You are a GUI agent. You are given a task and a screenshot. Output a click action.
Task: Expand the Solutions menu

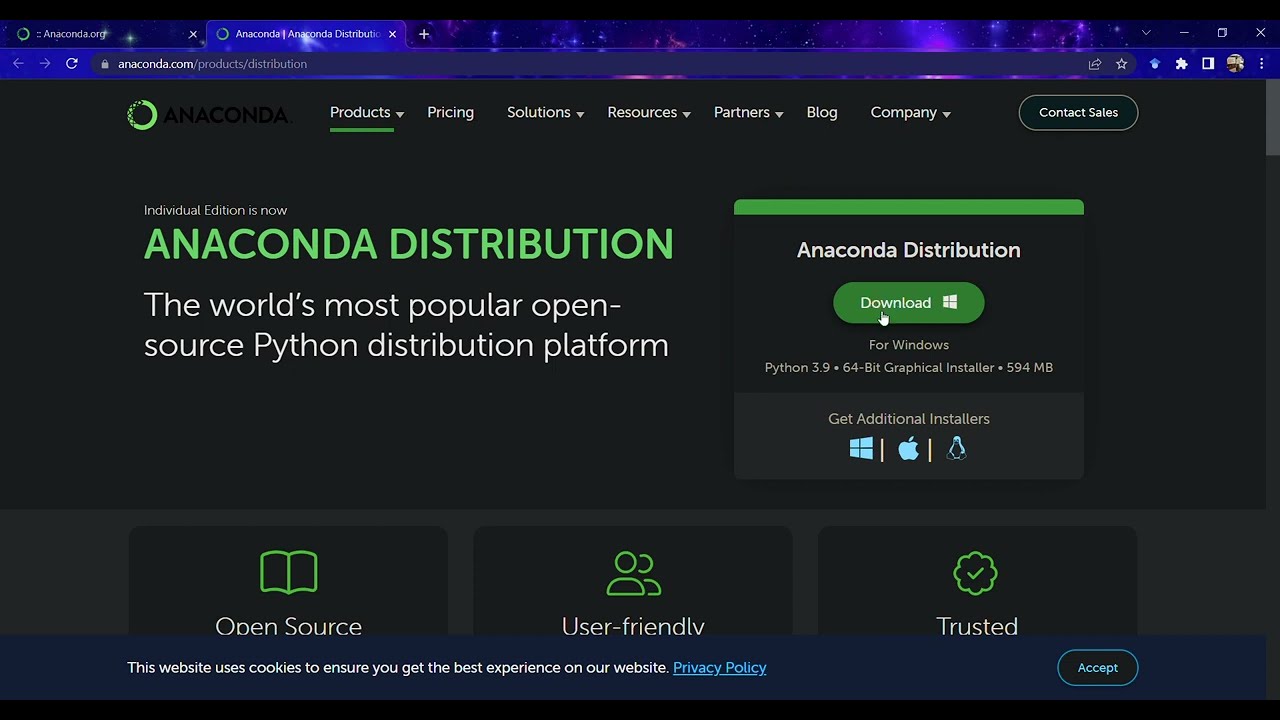[546, 113]
